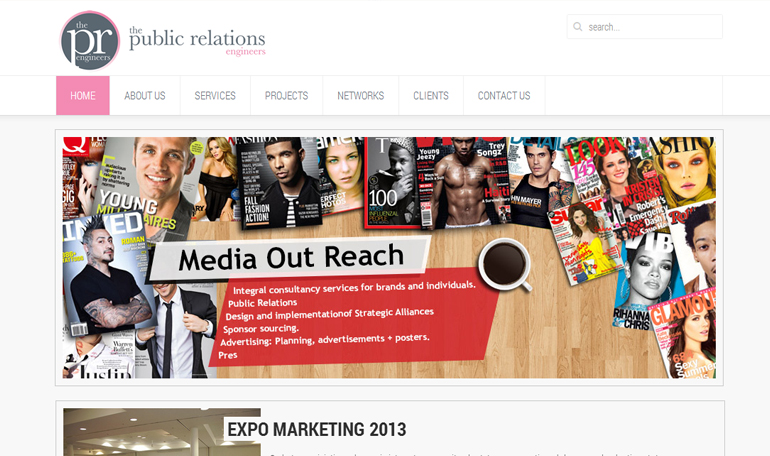Click "Integral consultancy services" banner line
This screenshot has width=770, height=456.
354,287
